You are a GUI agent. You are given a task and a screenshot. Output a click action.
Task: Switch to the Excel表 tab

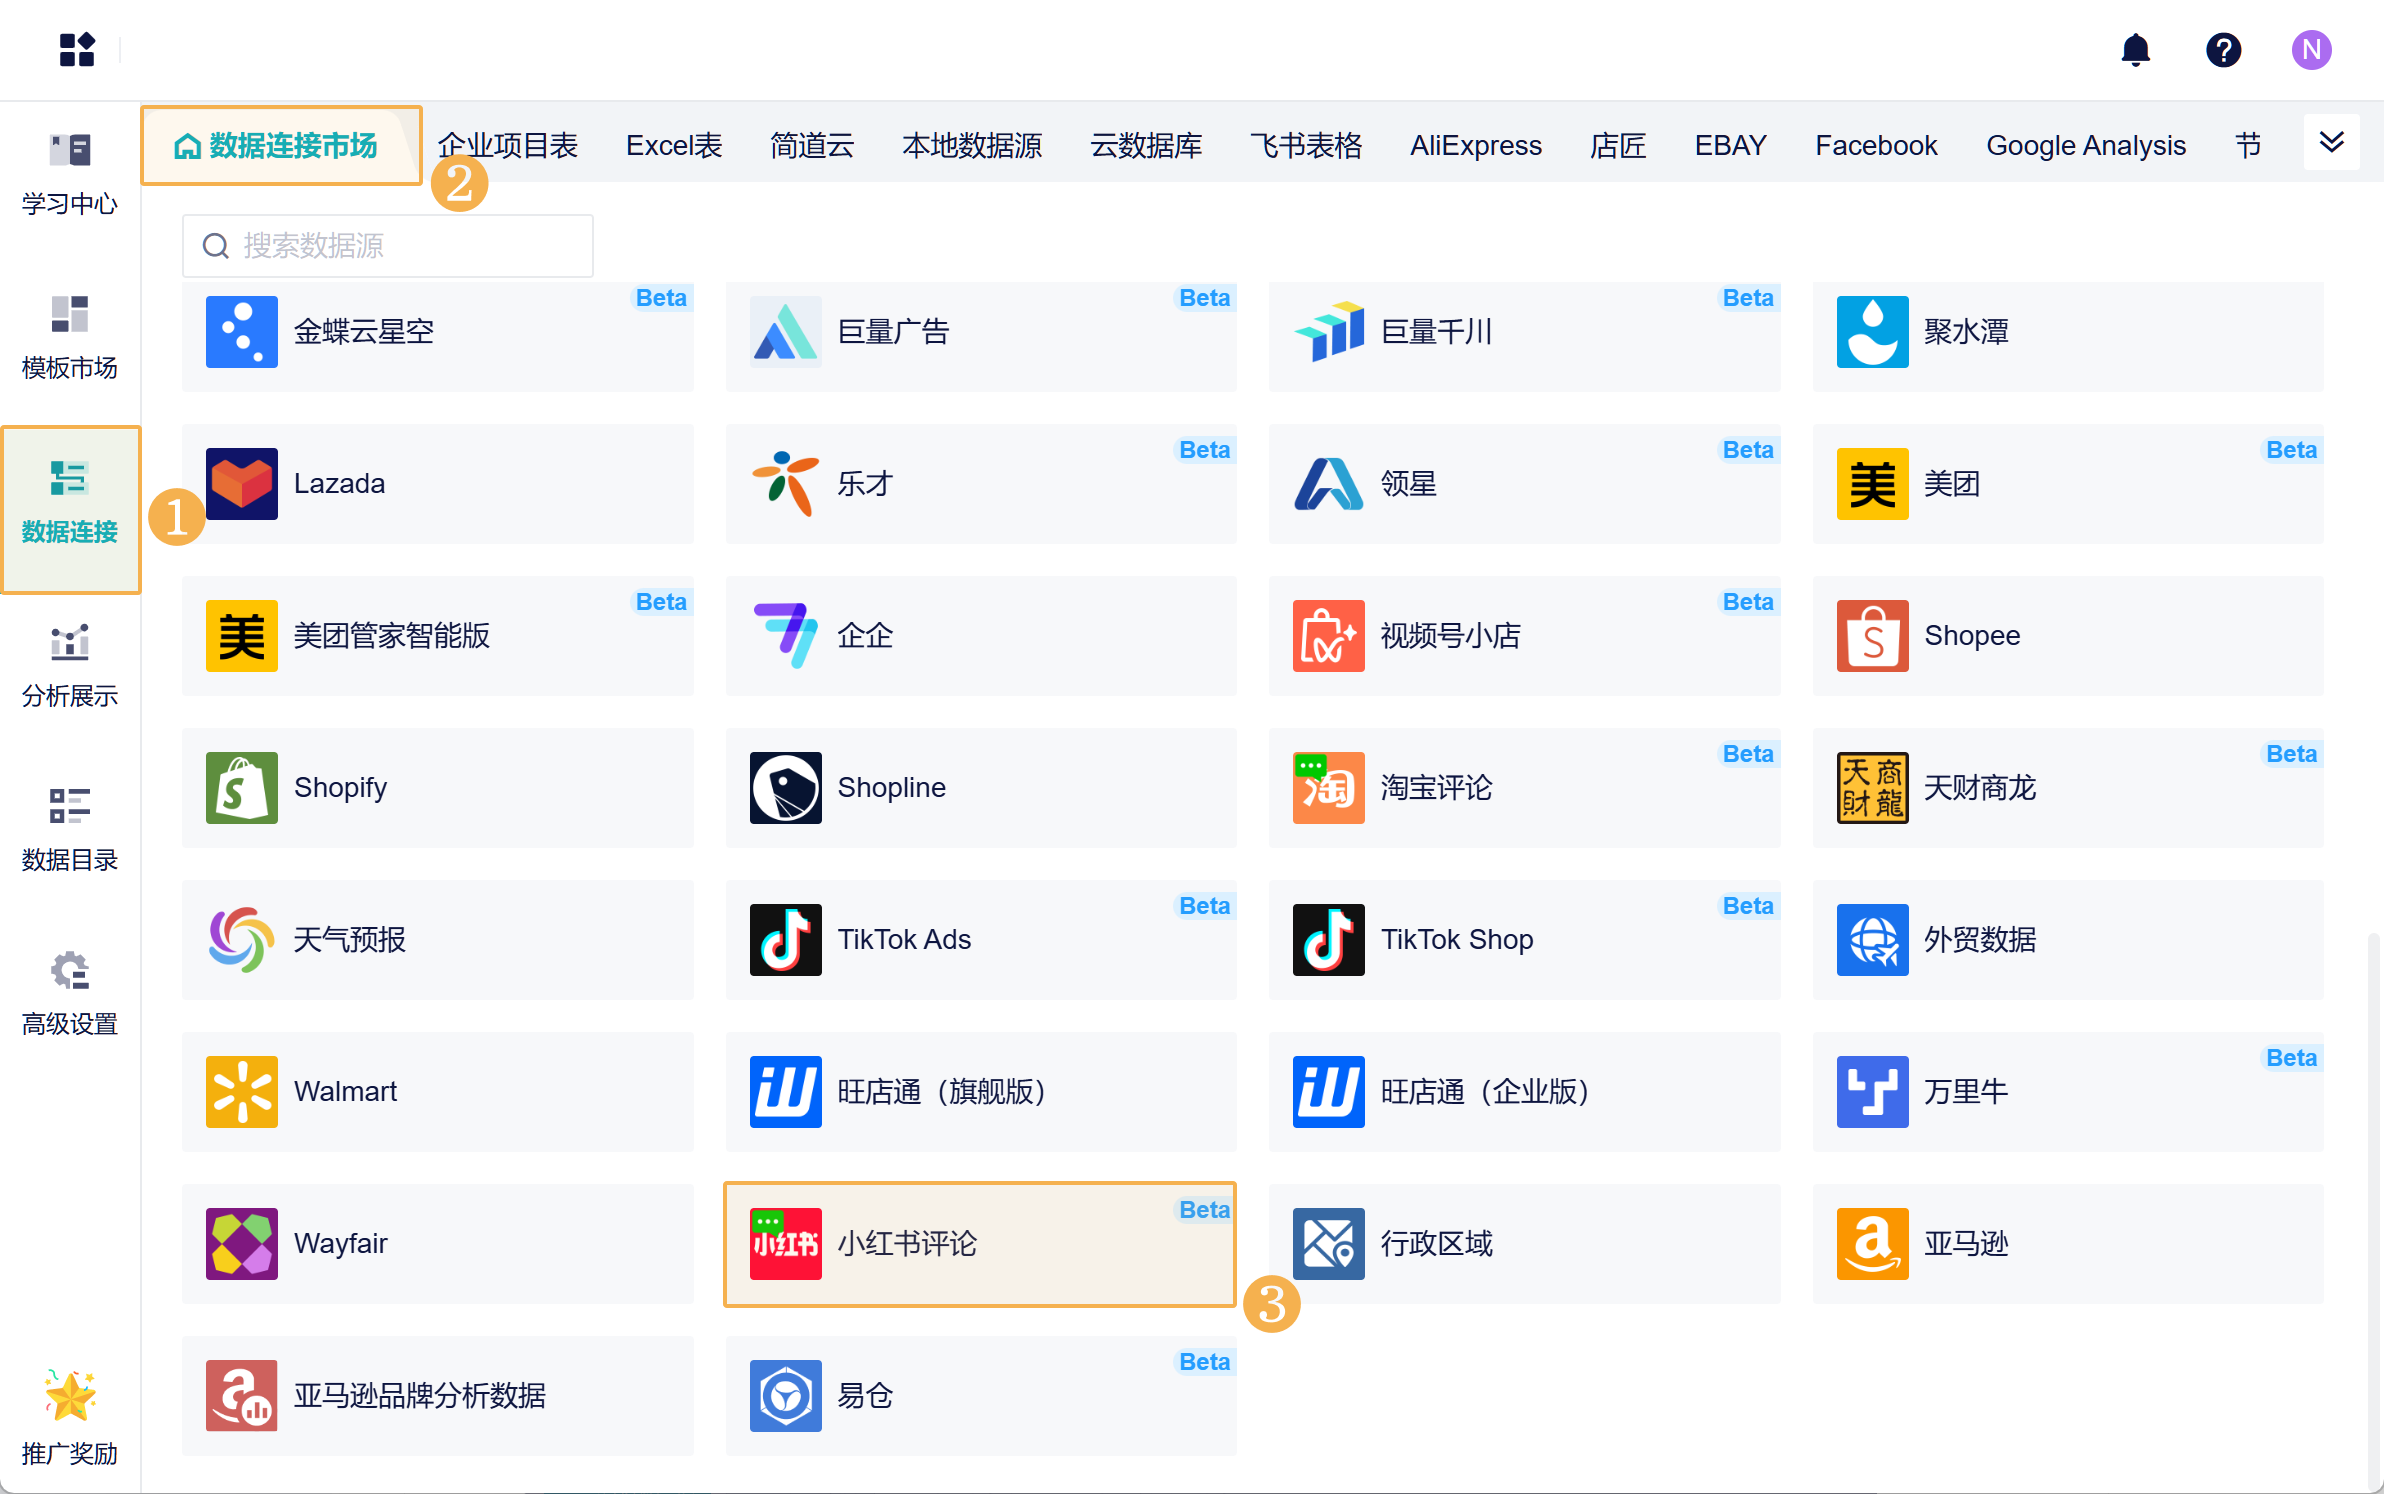(x=673, y=146)
